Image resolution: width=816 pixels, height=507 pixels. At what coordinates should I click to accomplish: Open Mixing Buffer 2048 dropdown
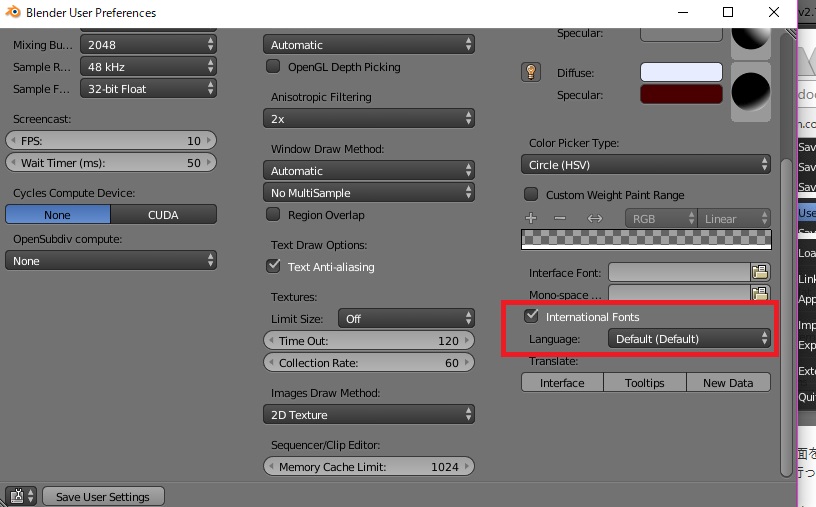pyautogui.click(x=148, y=44)
